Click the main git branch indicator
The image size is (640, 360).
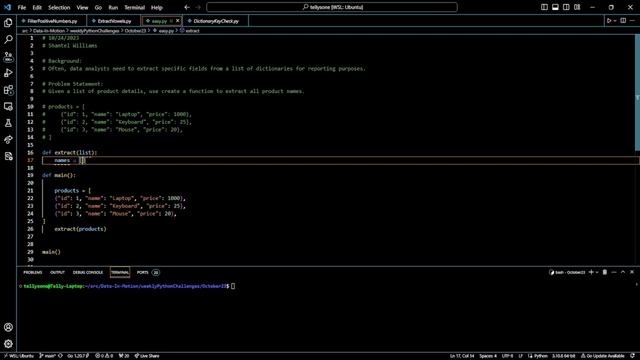[48, 356]
